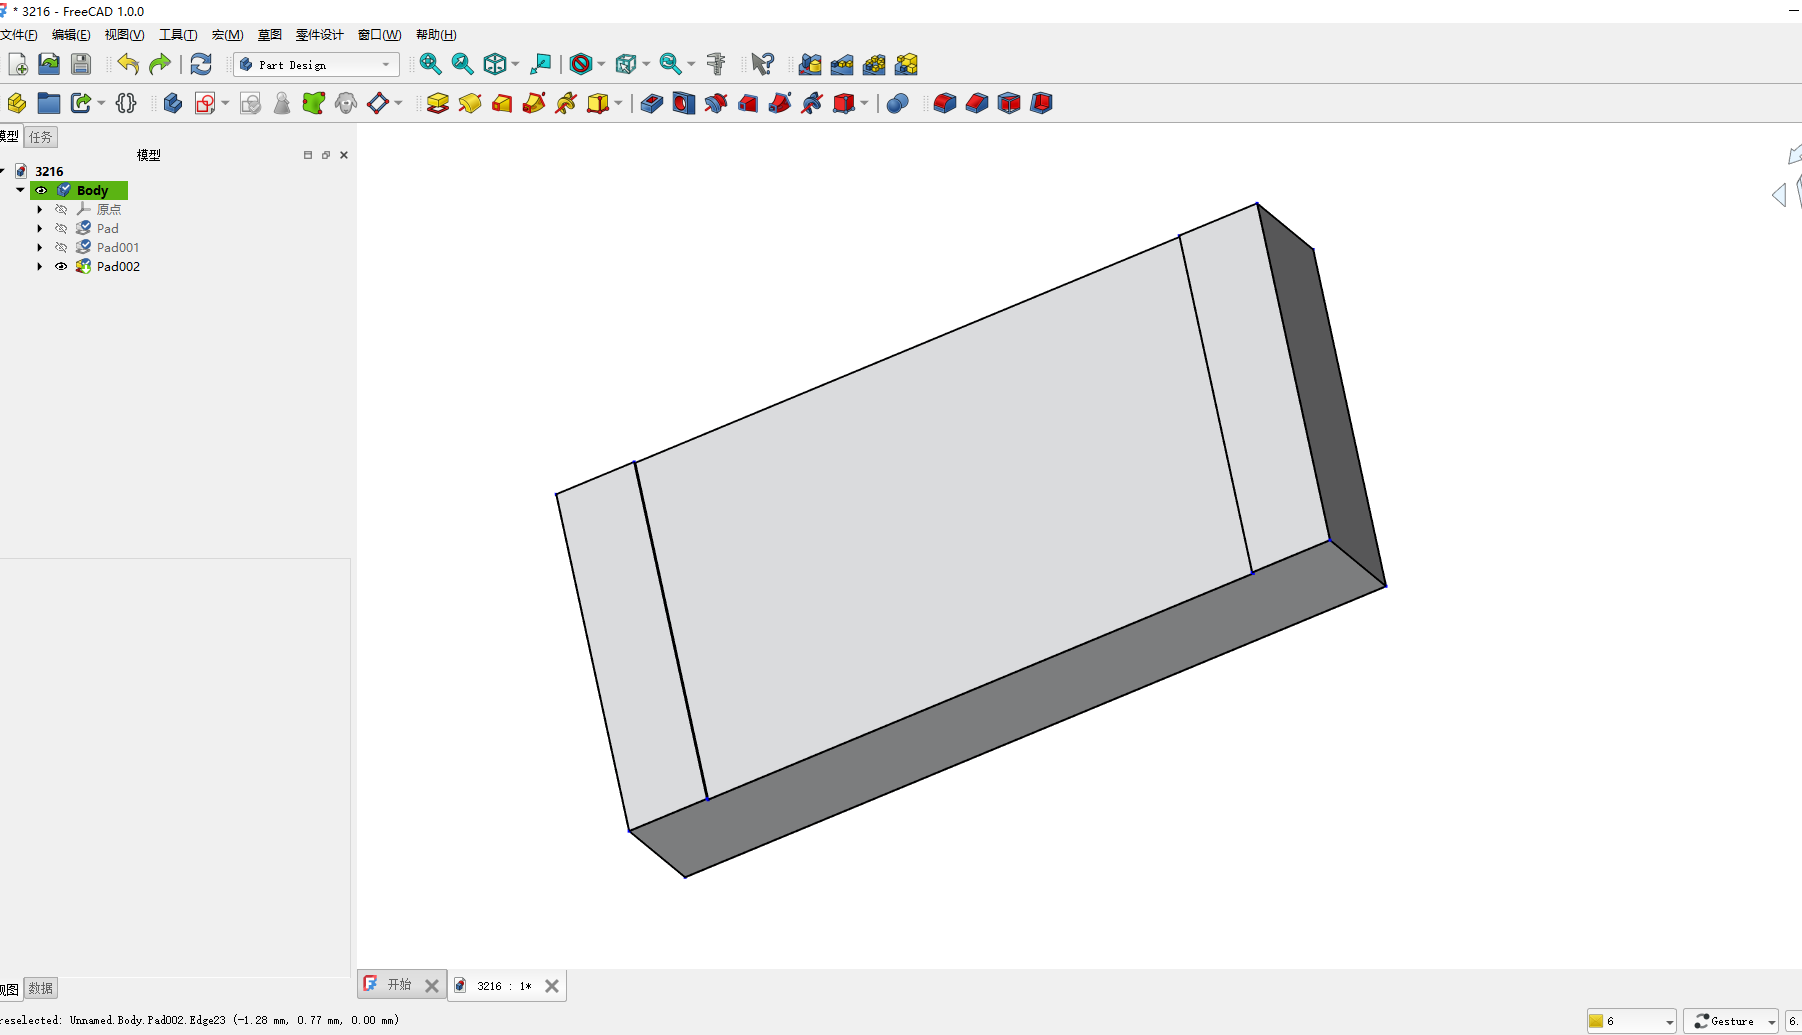The height and width of the screenshot is (1035, 1802).
Task: Click Fit selection zoom icon
Action: [462, 64]
